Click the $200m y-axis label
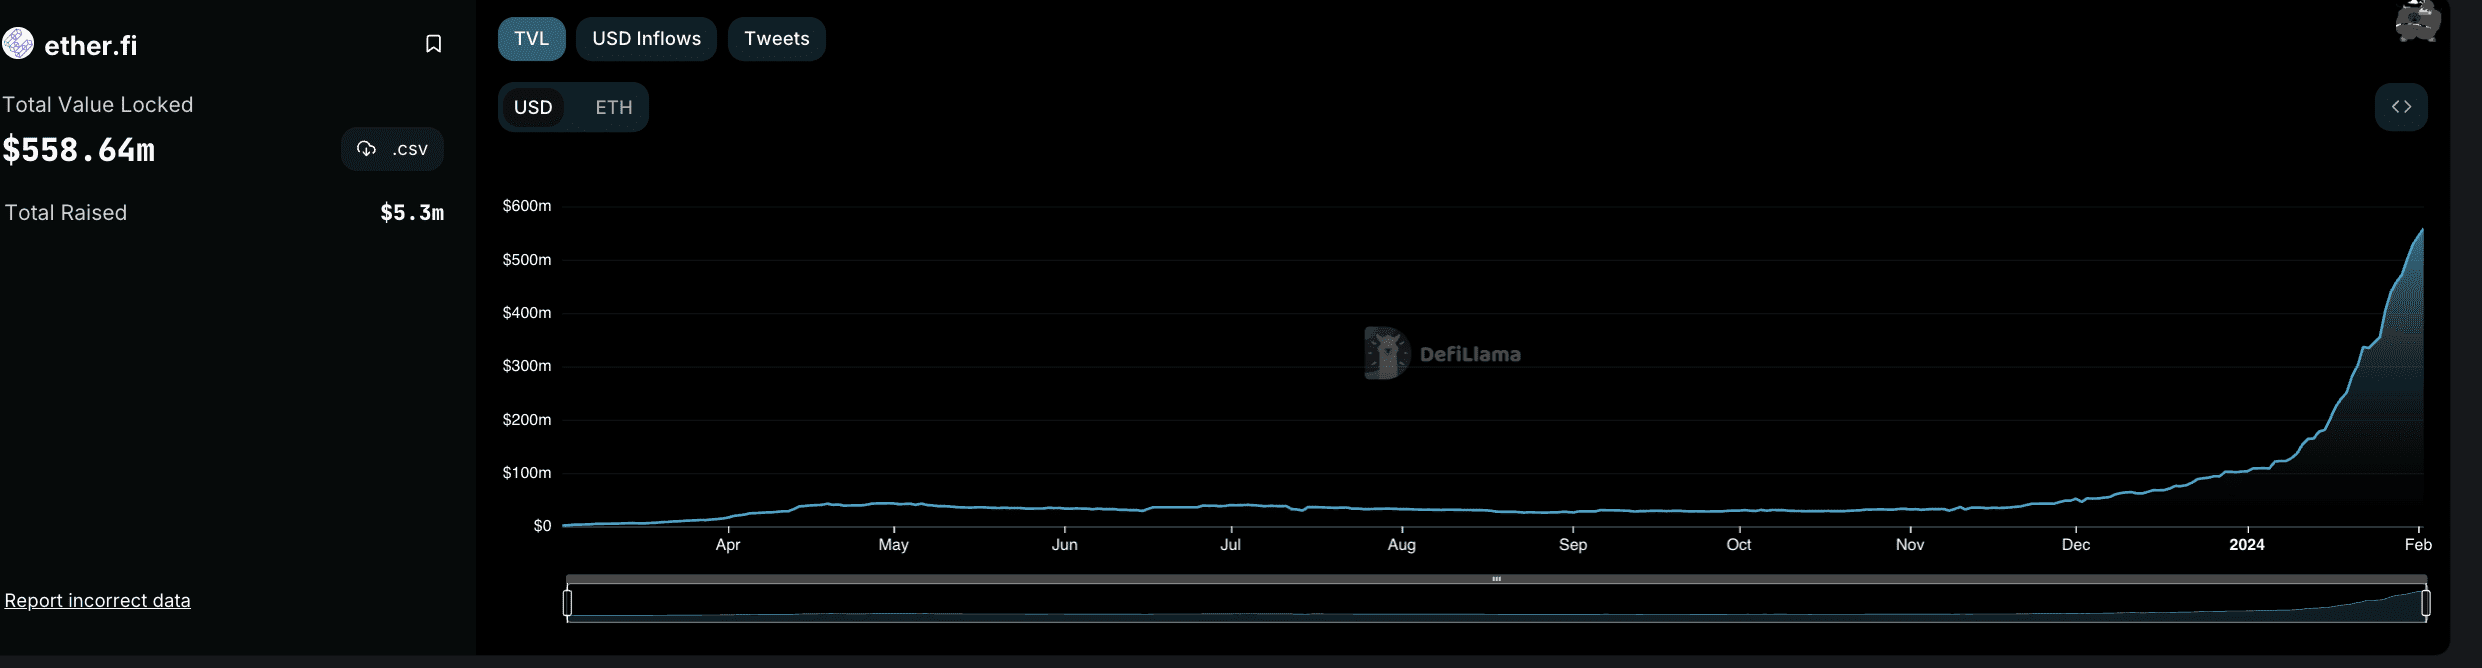Viewport: 2482px width, 668px height. coord(527,420)
